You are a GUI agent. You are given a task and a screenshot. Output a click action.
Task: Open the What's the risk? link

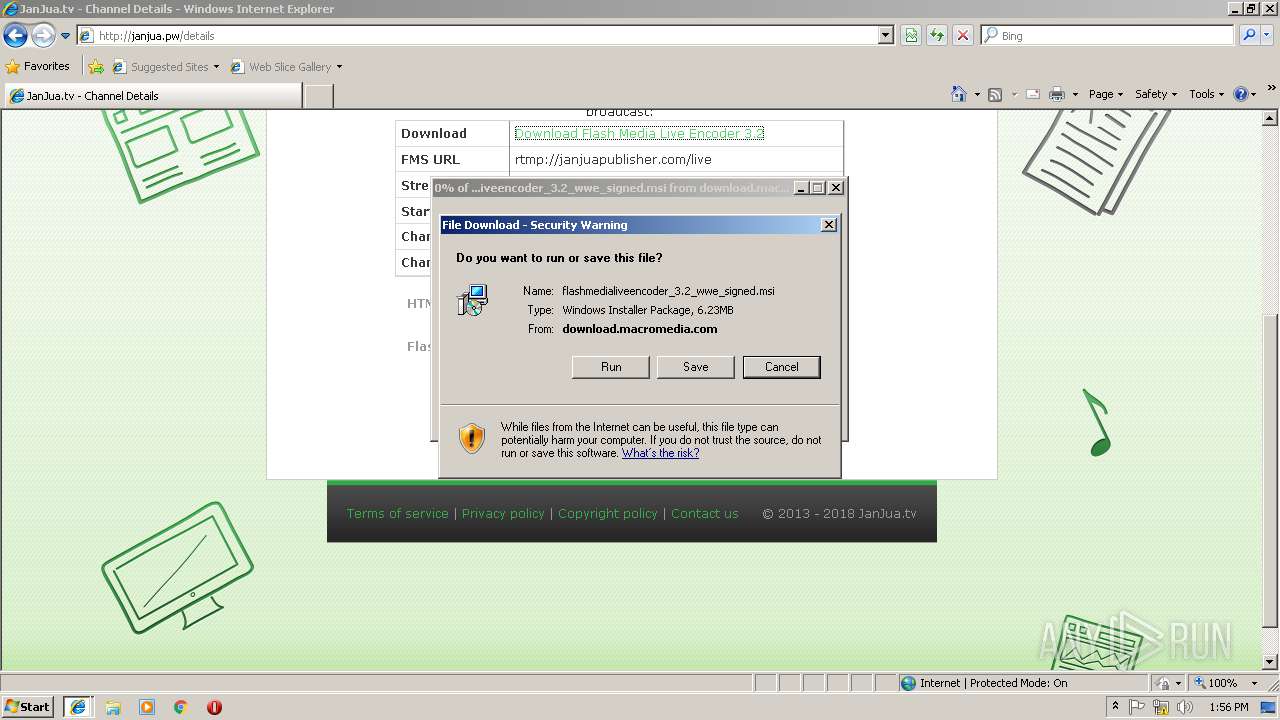click(x=660, y=453)
